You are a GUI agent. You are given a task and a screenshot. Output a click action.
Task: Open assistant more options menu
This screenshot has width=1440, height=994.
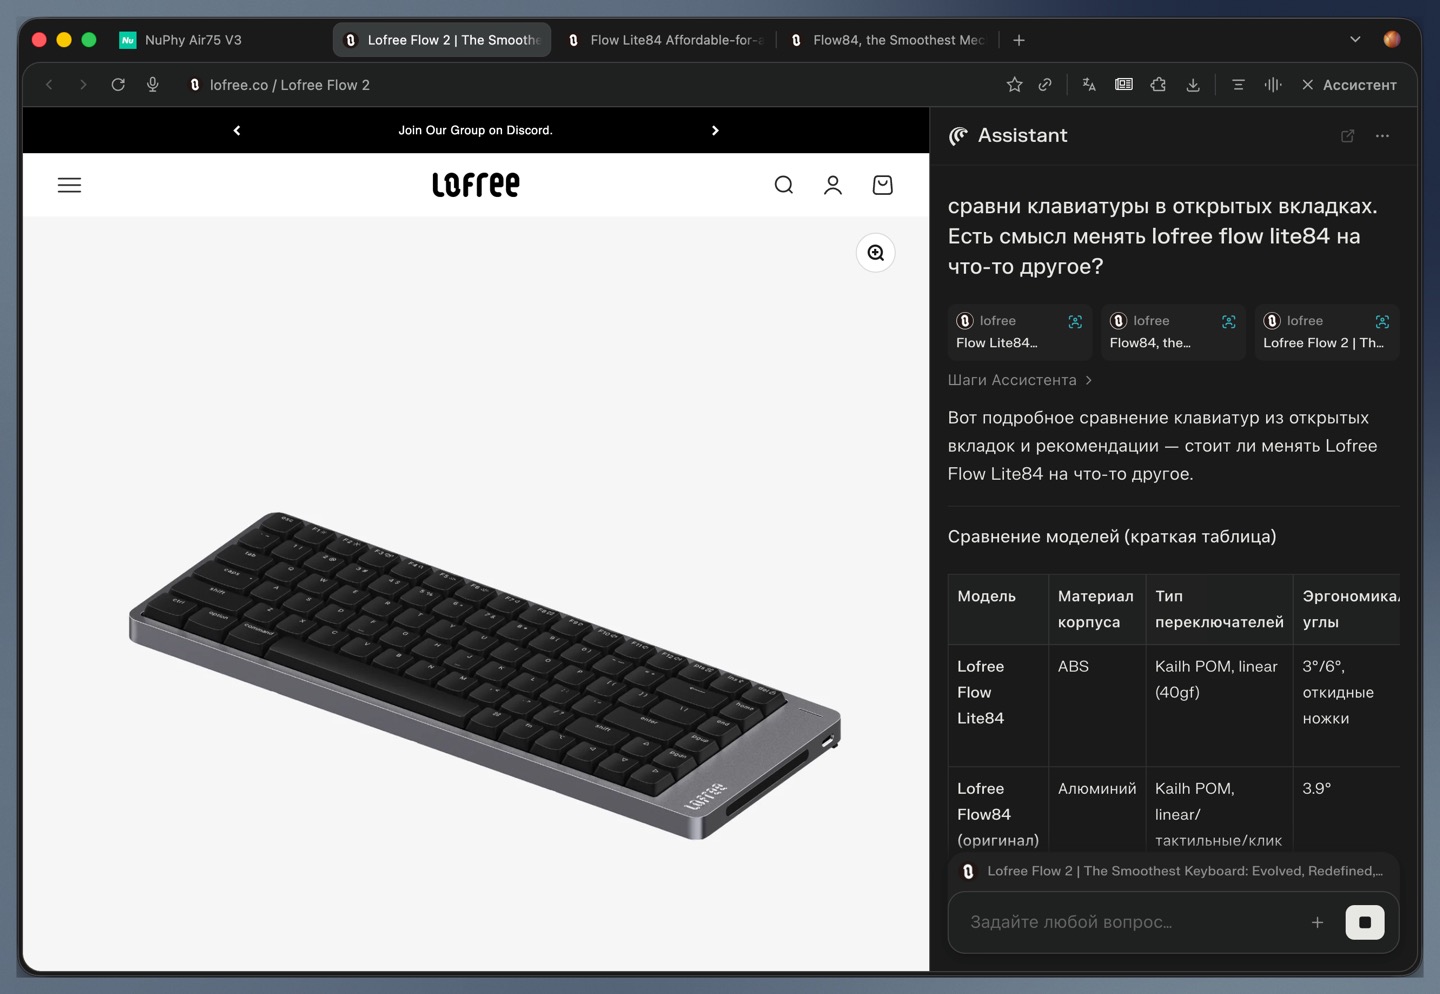pyautogui.click(x=1382, y=136)
